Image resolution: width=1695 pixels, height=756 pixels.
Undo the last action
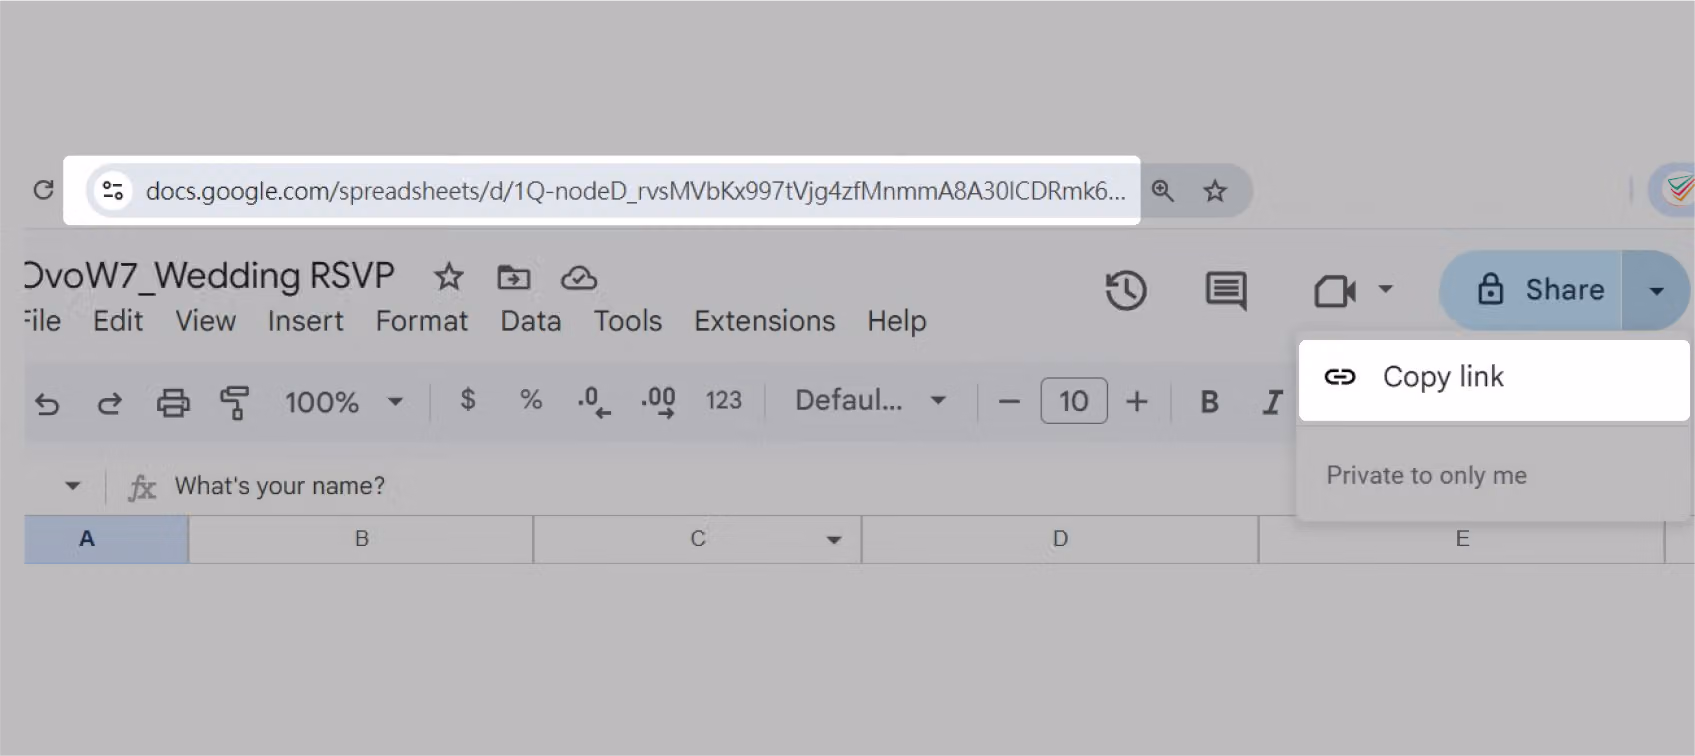click(47, 403)
